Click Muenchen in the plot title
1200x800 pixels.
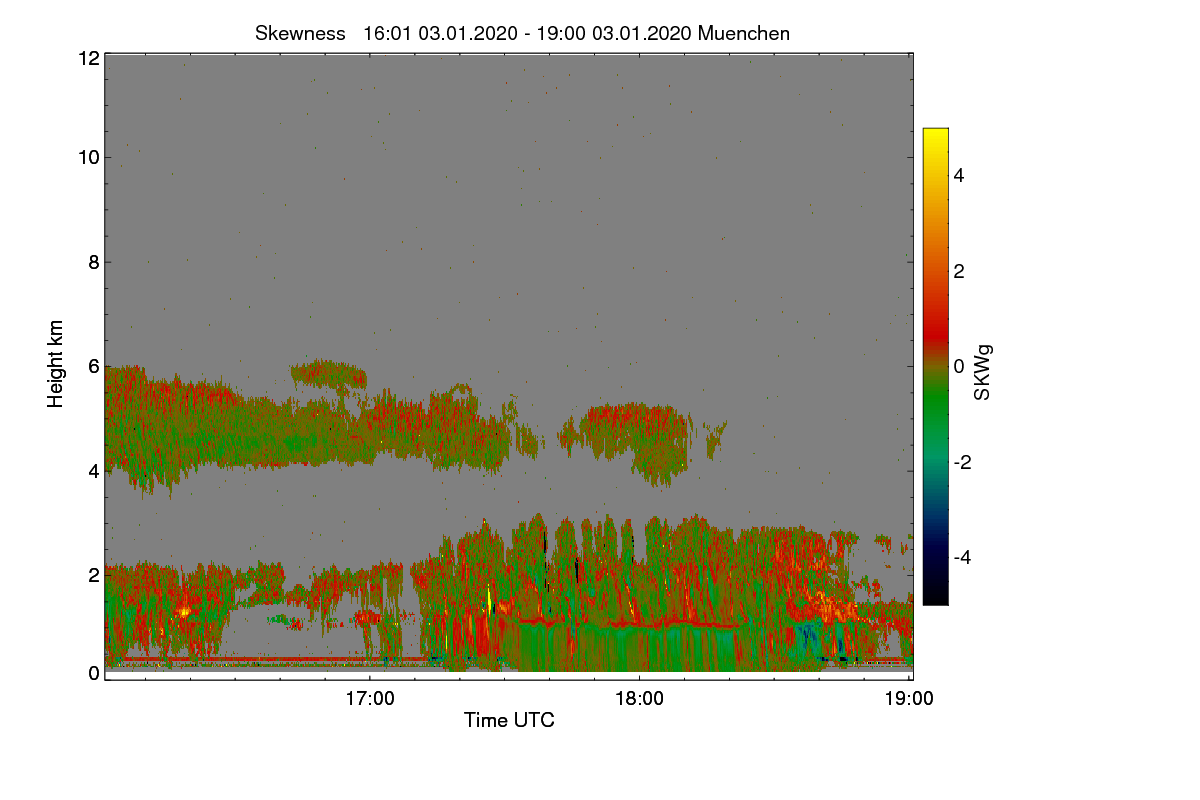(744, 33)
